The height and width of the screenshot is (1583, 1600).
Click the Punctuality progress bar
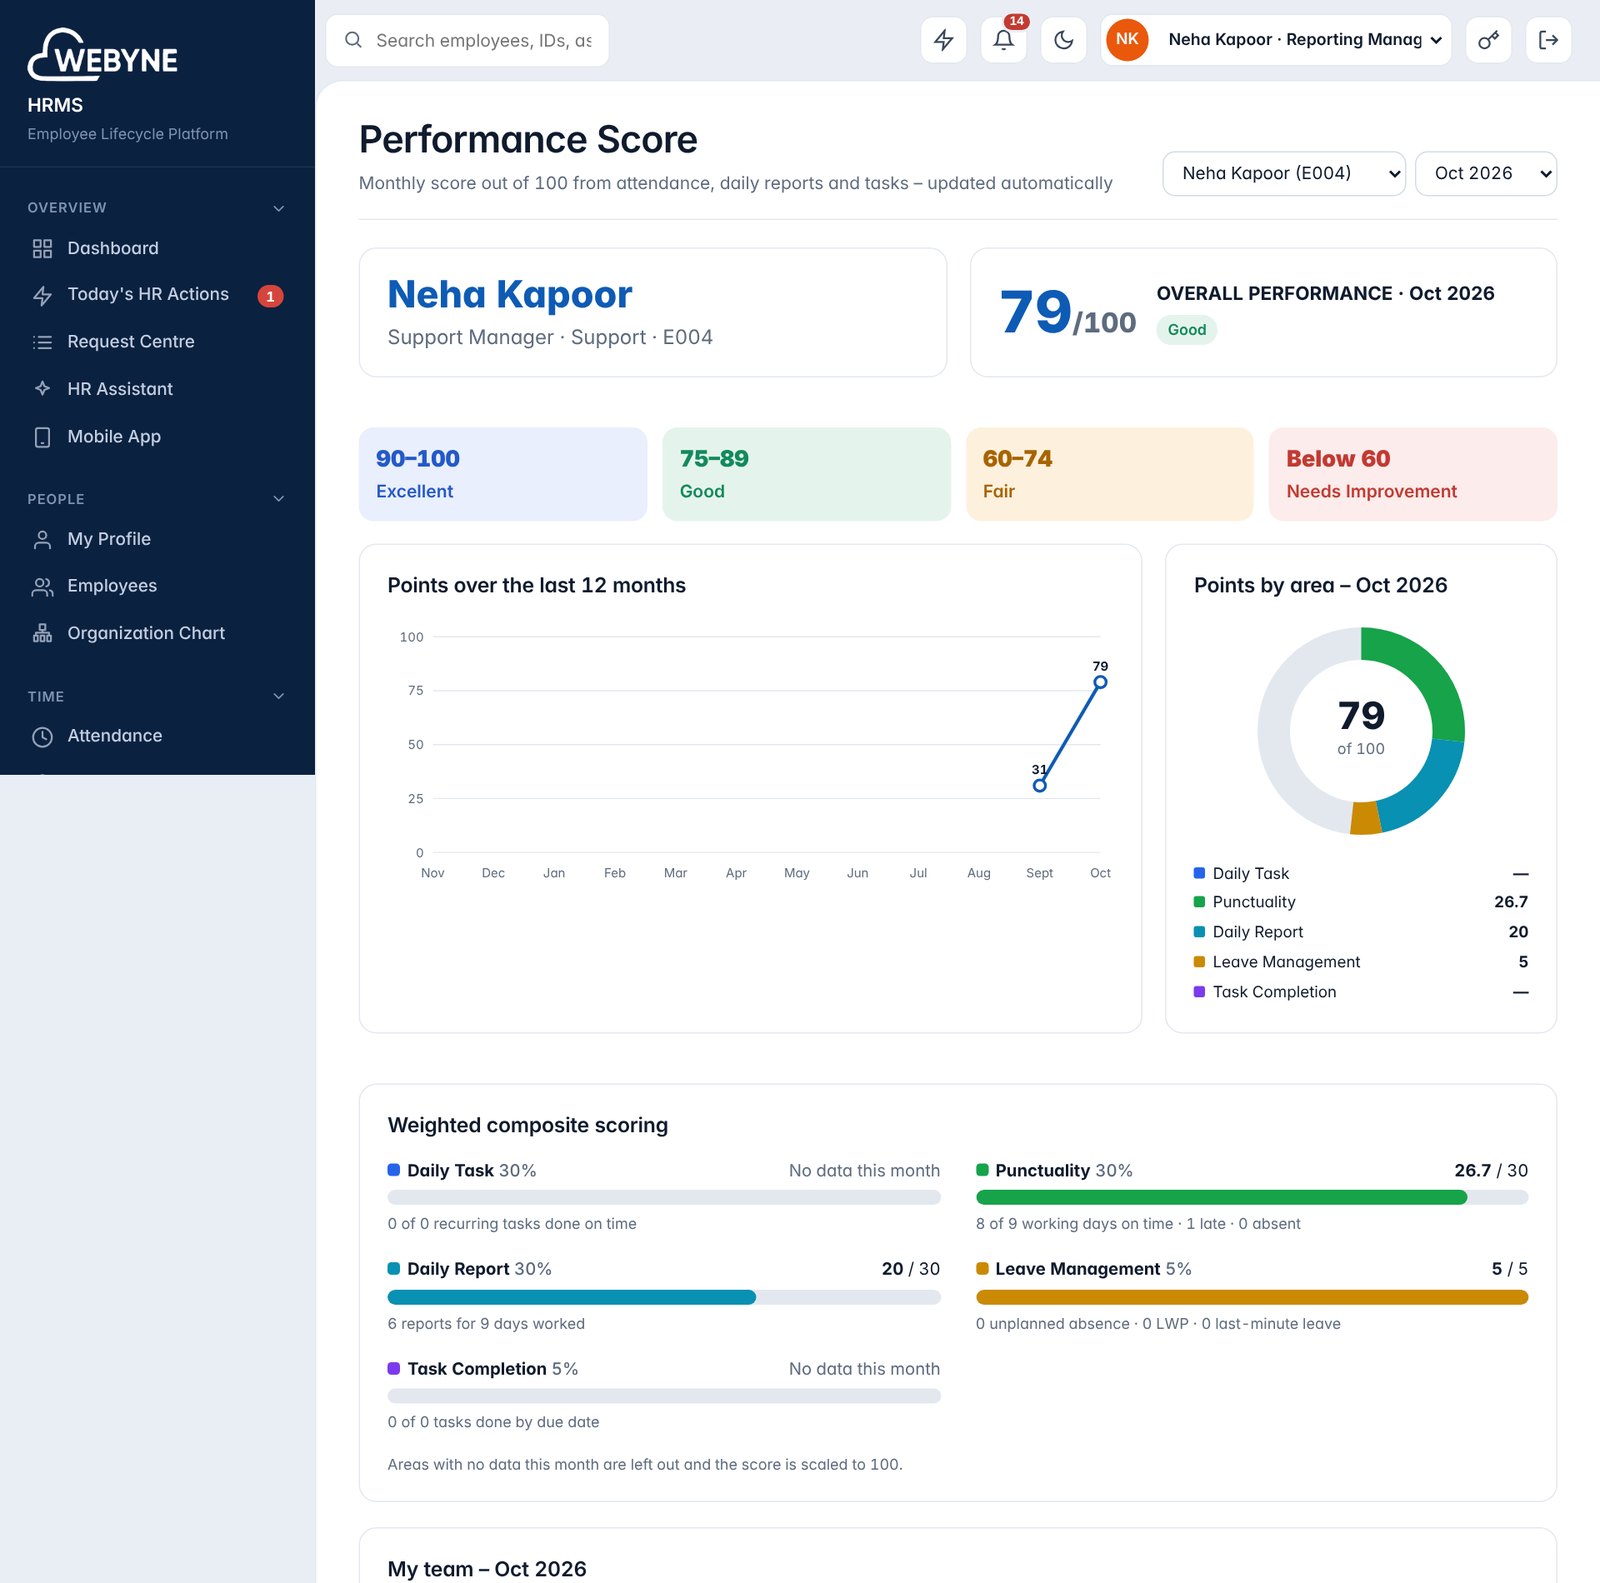click(x=1252, y=1197)
